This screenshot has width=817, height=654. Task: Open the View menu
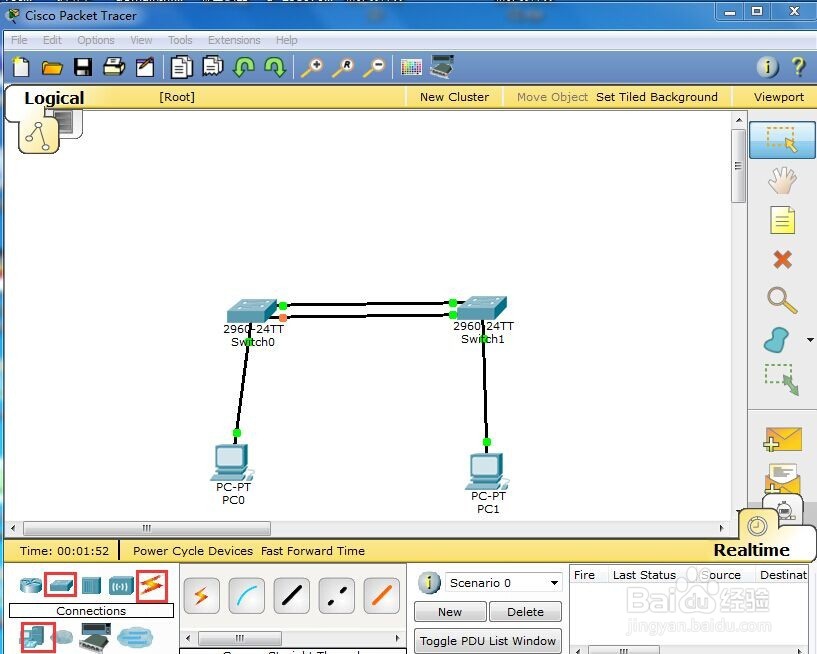141,40
